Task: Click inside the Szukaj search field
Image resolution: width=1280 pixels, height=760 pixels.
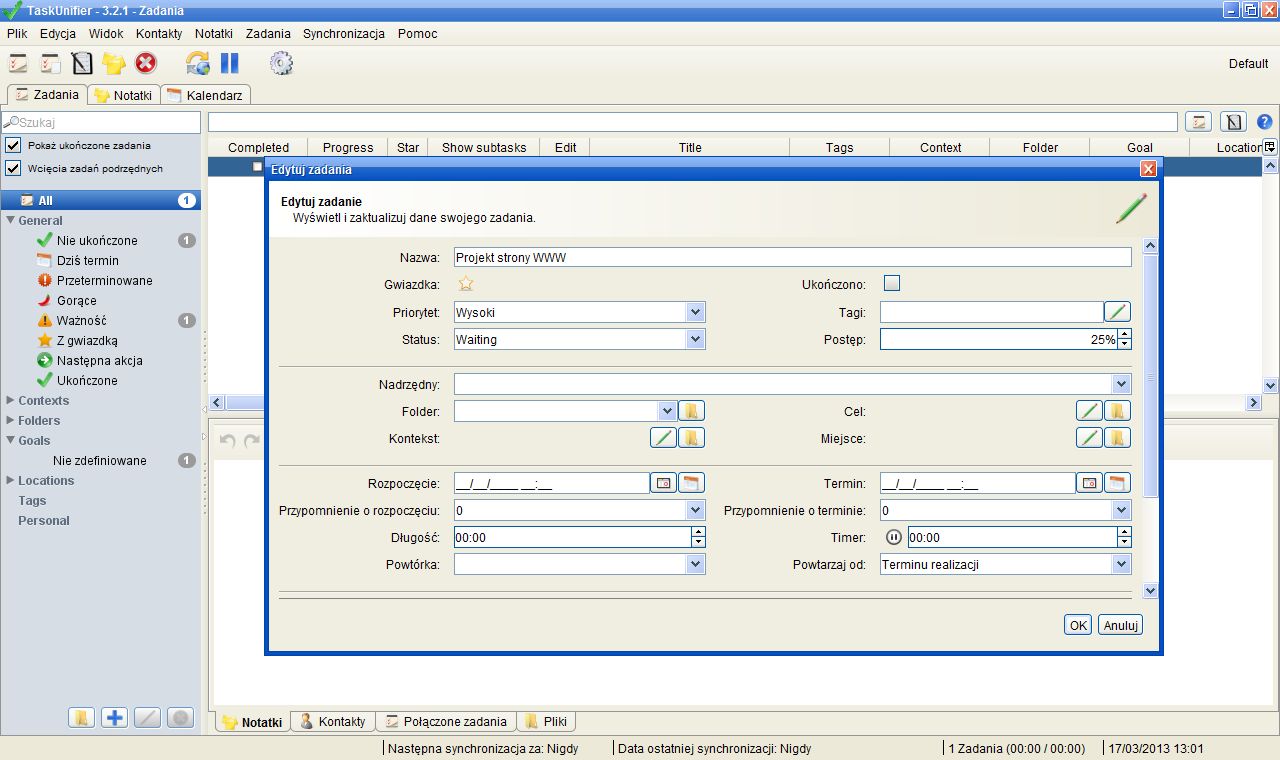Action: coord(100,122)
